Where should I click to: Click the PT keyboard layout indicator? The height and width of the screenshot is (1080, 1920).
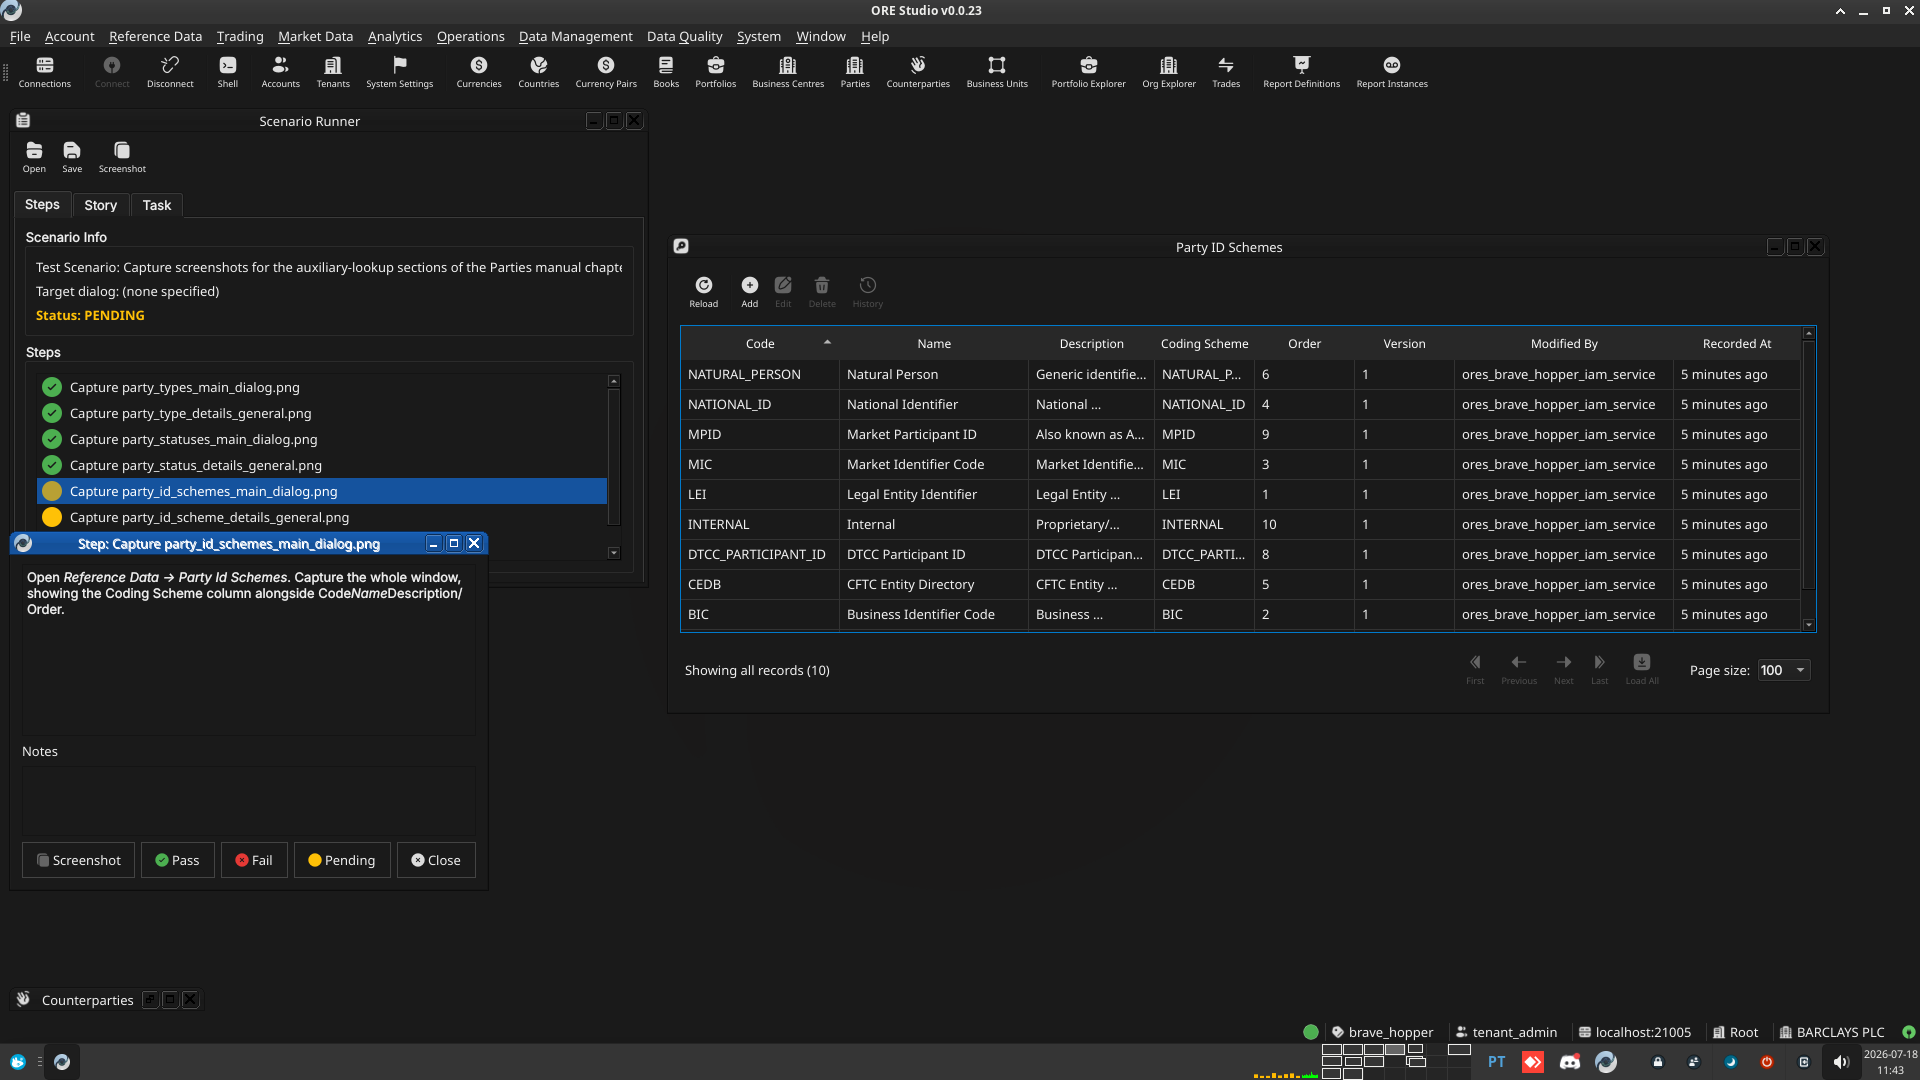pos(1496,1062)
